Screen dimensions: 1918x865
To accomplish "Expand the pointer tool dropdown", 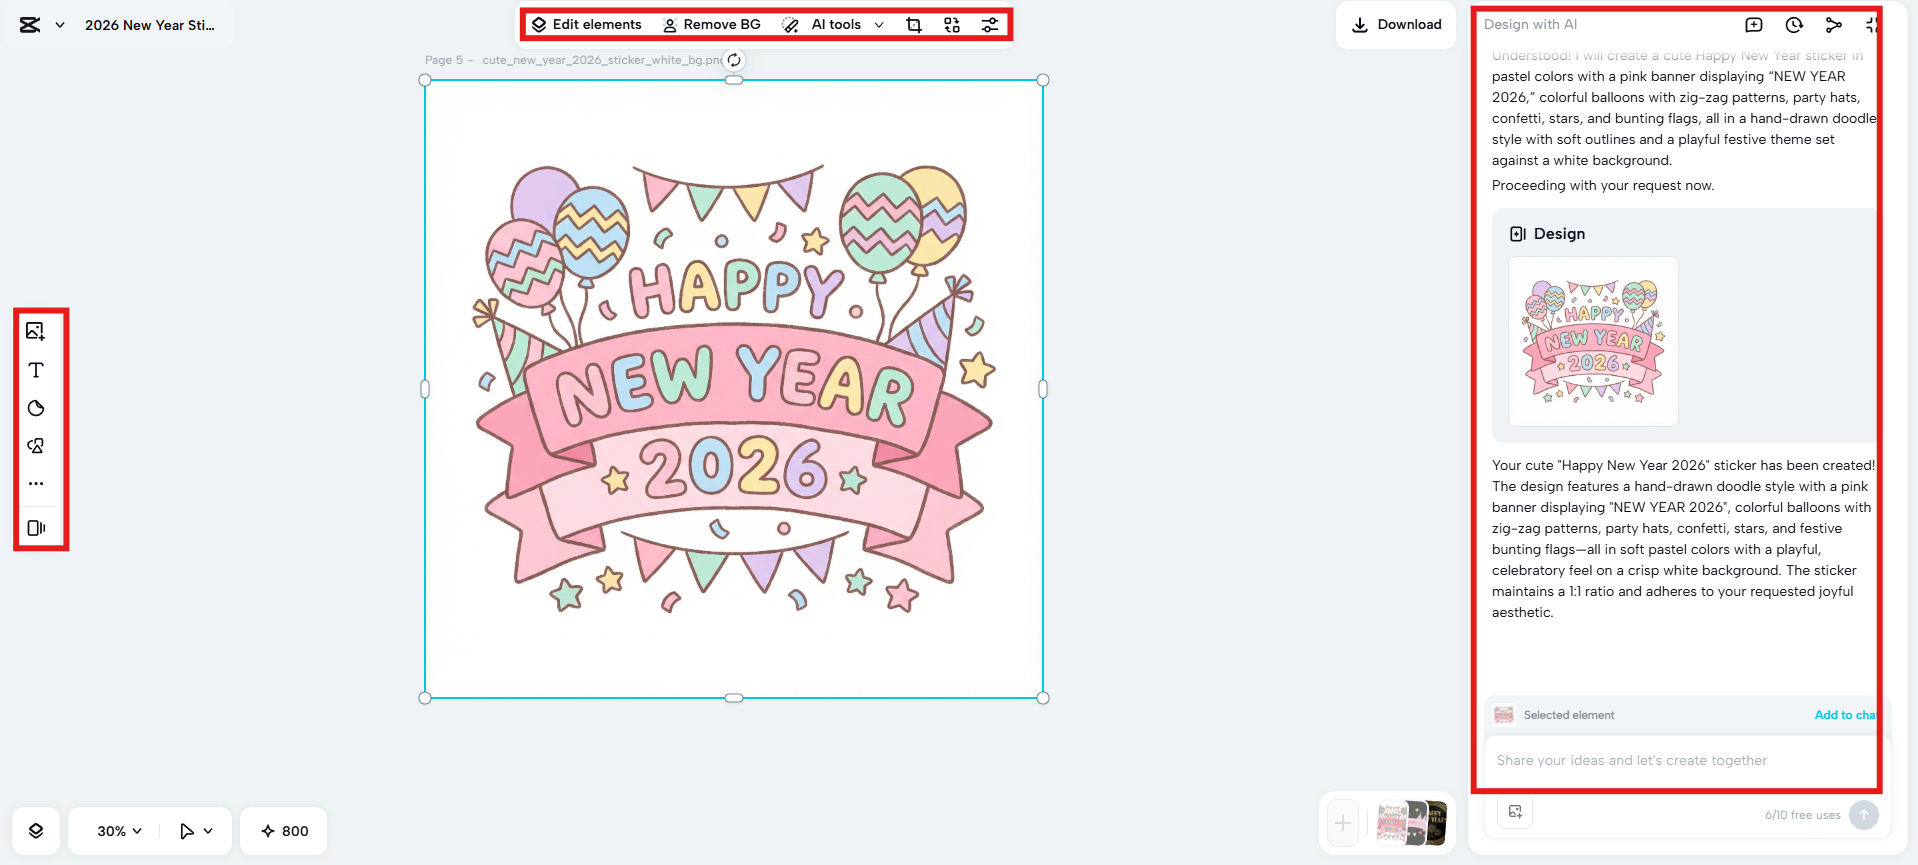I will [x=196, y=831].
